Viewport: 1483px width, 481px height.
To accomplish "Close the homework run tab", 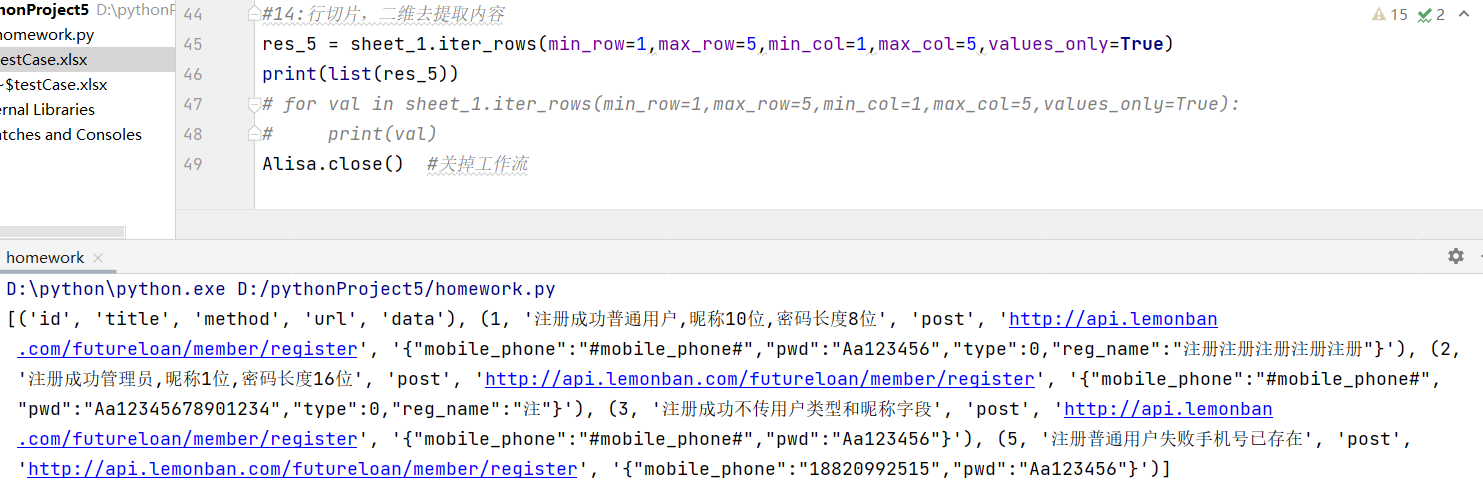I will click(x=98, y=258).
